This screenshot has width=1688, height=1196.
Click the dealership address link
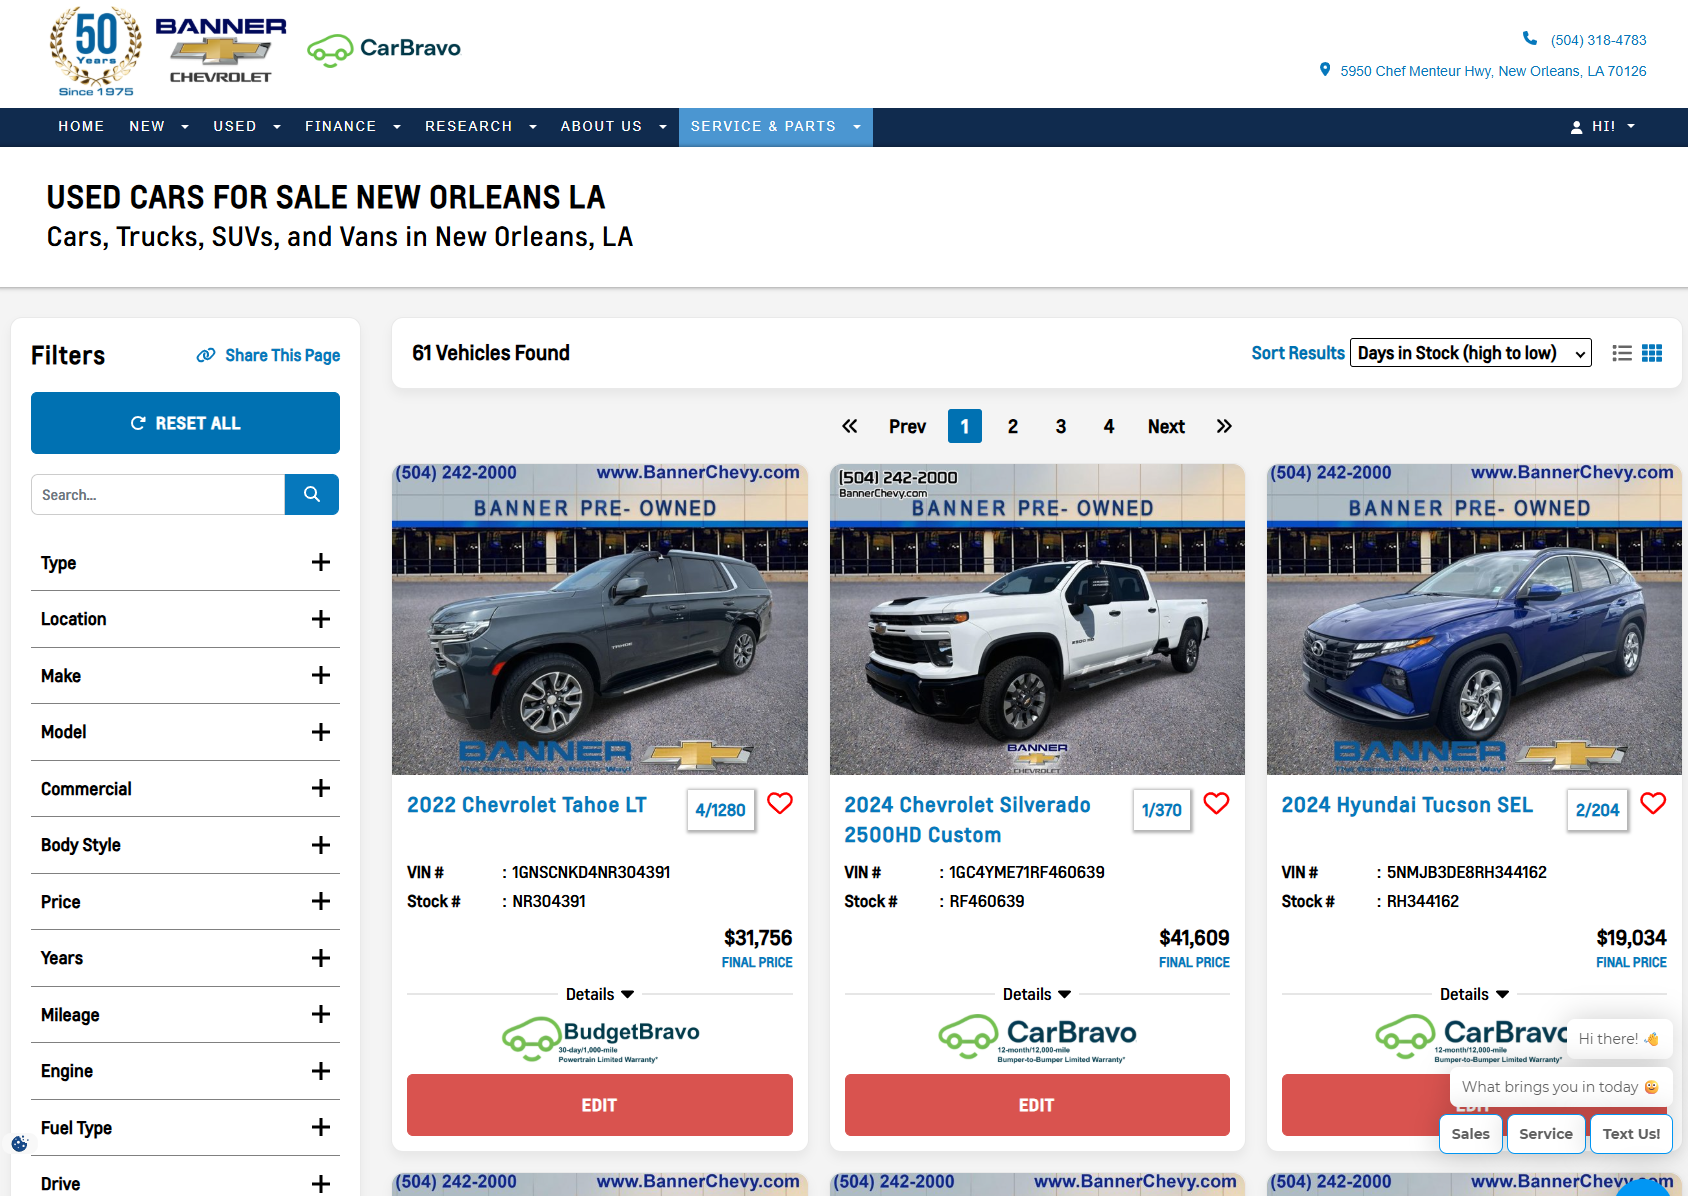tap(1493, 71)
